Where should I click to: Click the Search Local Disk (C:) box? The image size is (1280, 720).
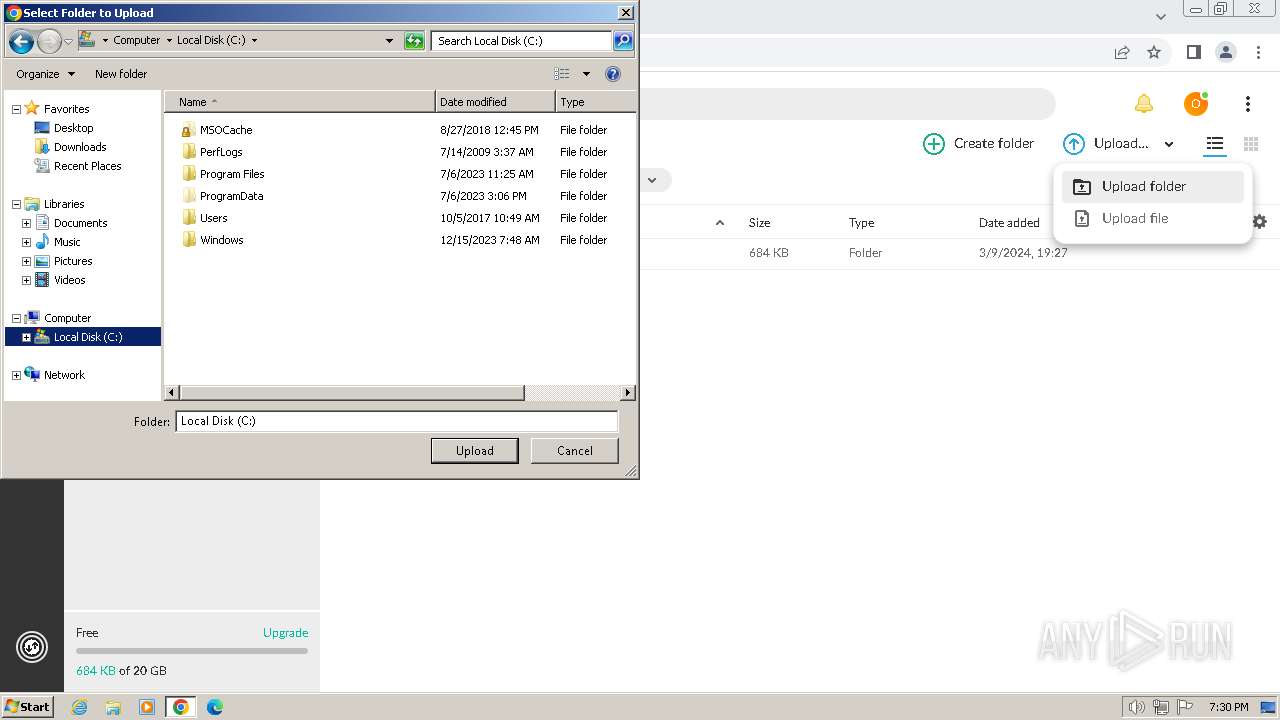(521, 41)
